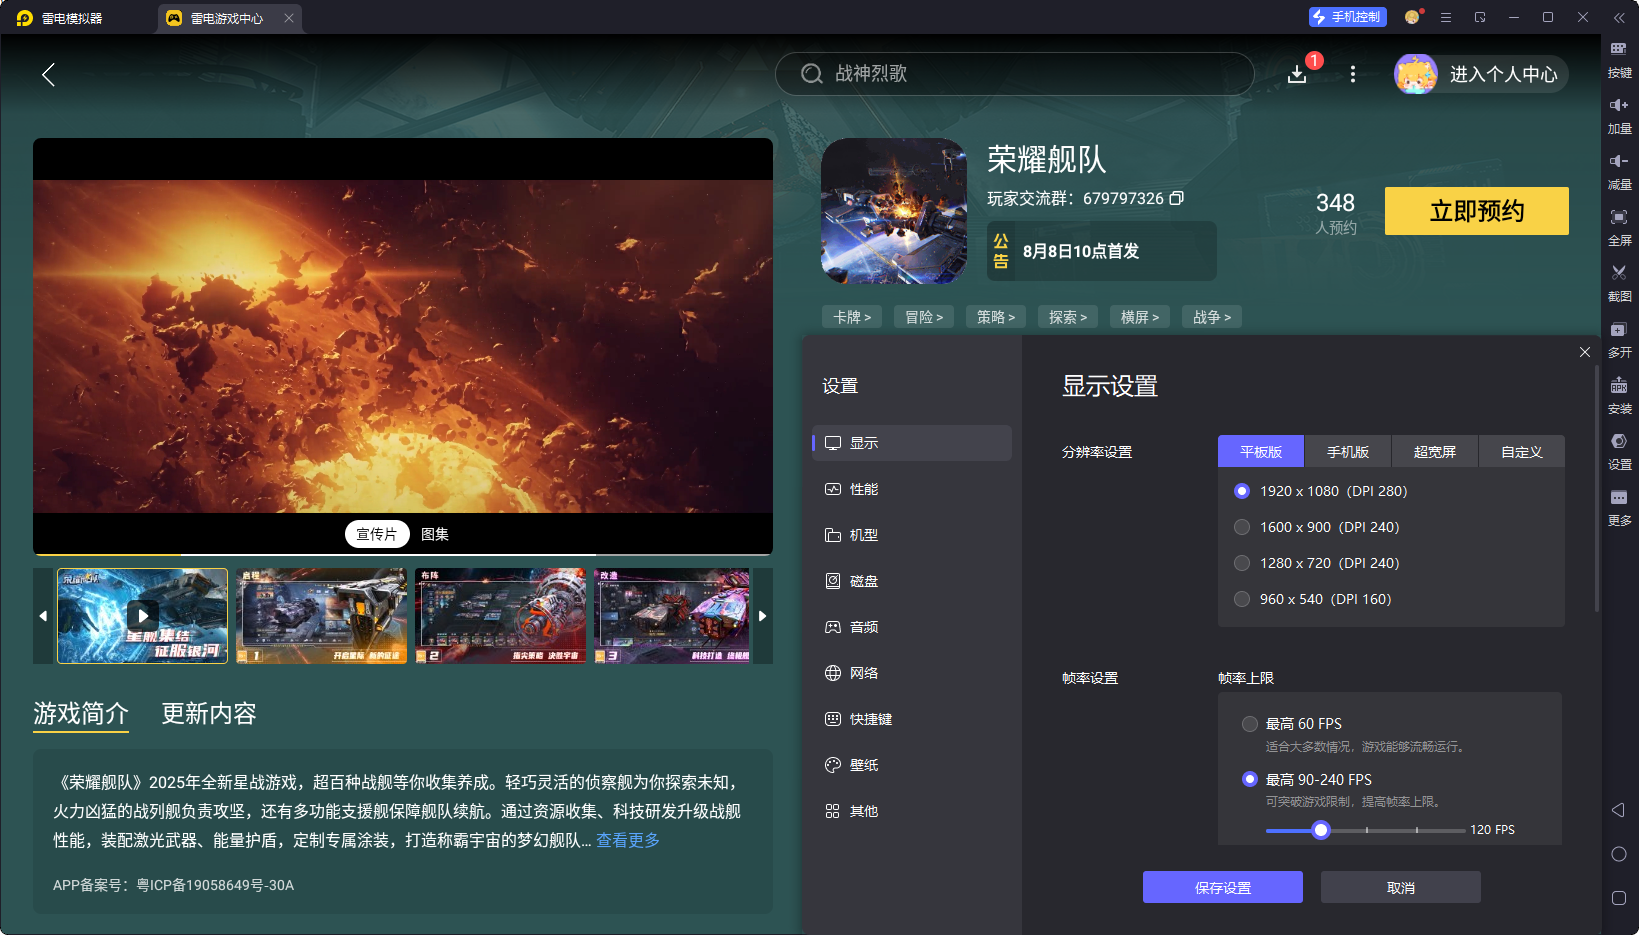Click the 立即预约 pre-register button
1639x935 pixels.
[x=1477, y=211]
